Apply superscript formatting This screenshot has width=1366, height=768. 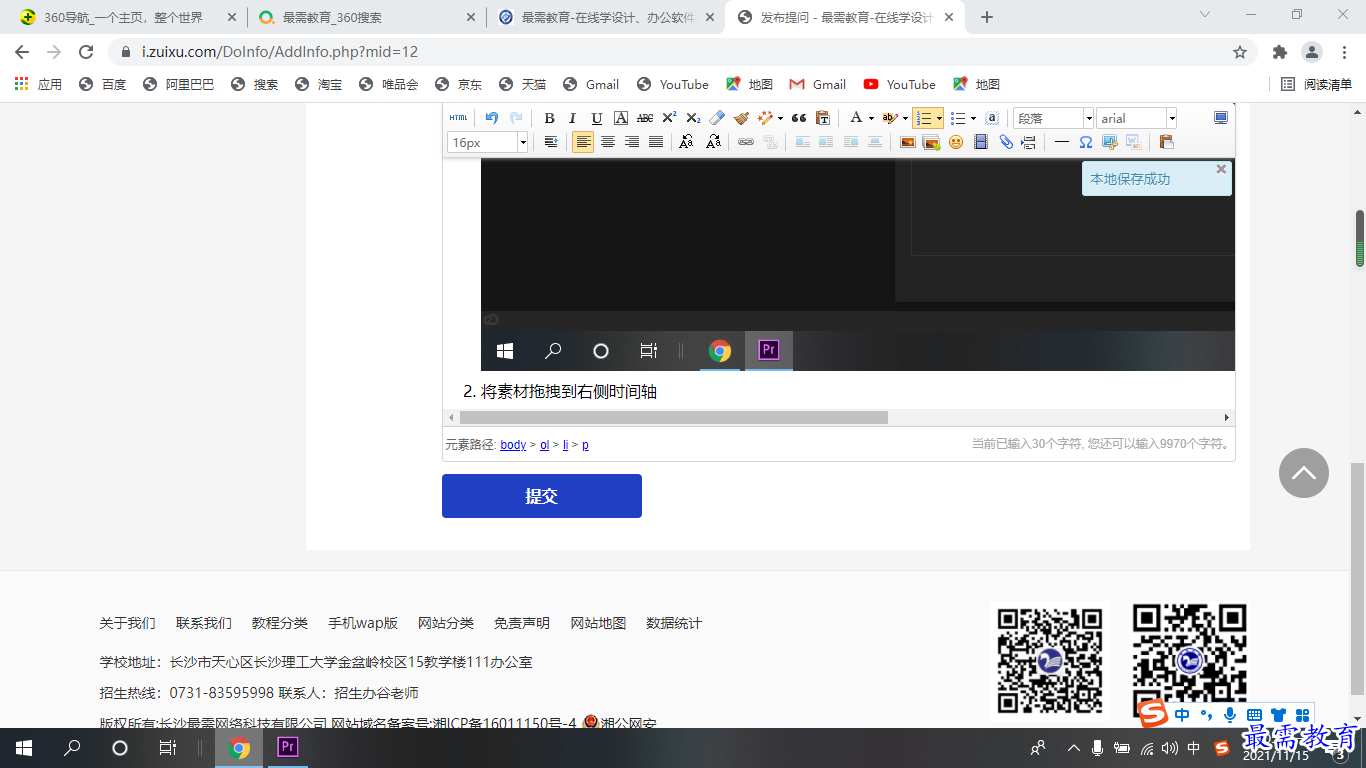point(669,118)
